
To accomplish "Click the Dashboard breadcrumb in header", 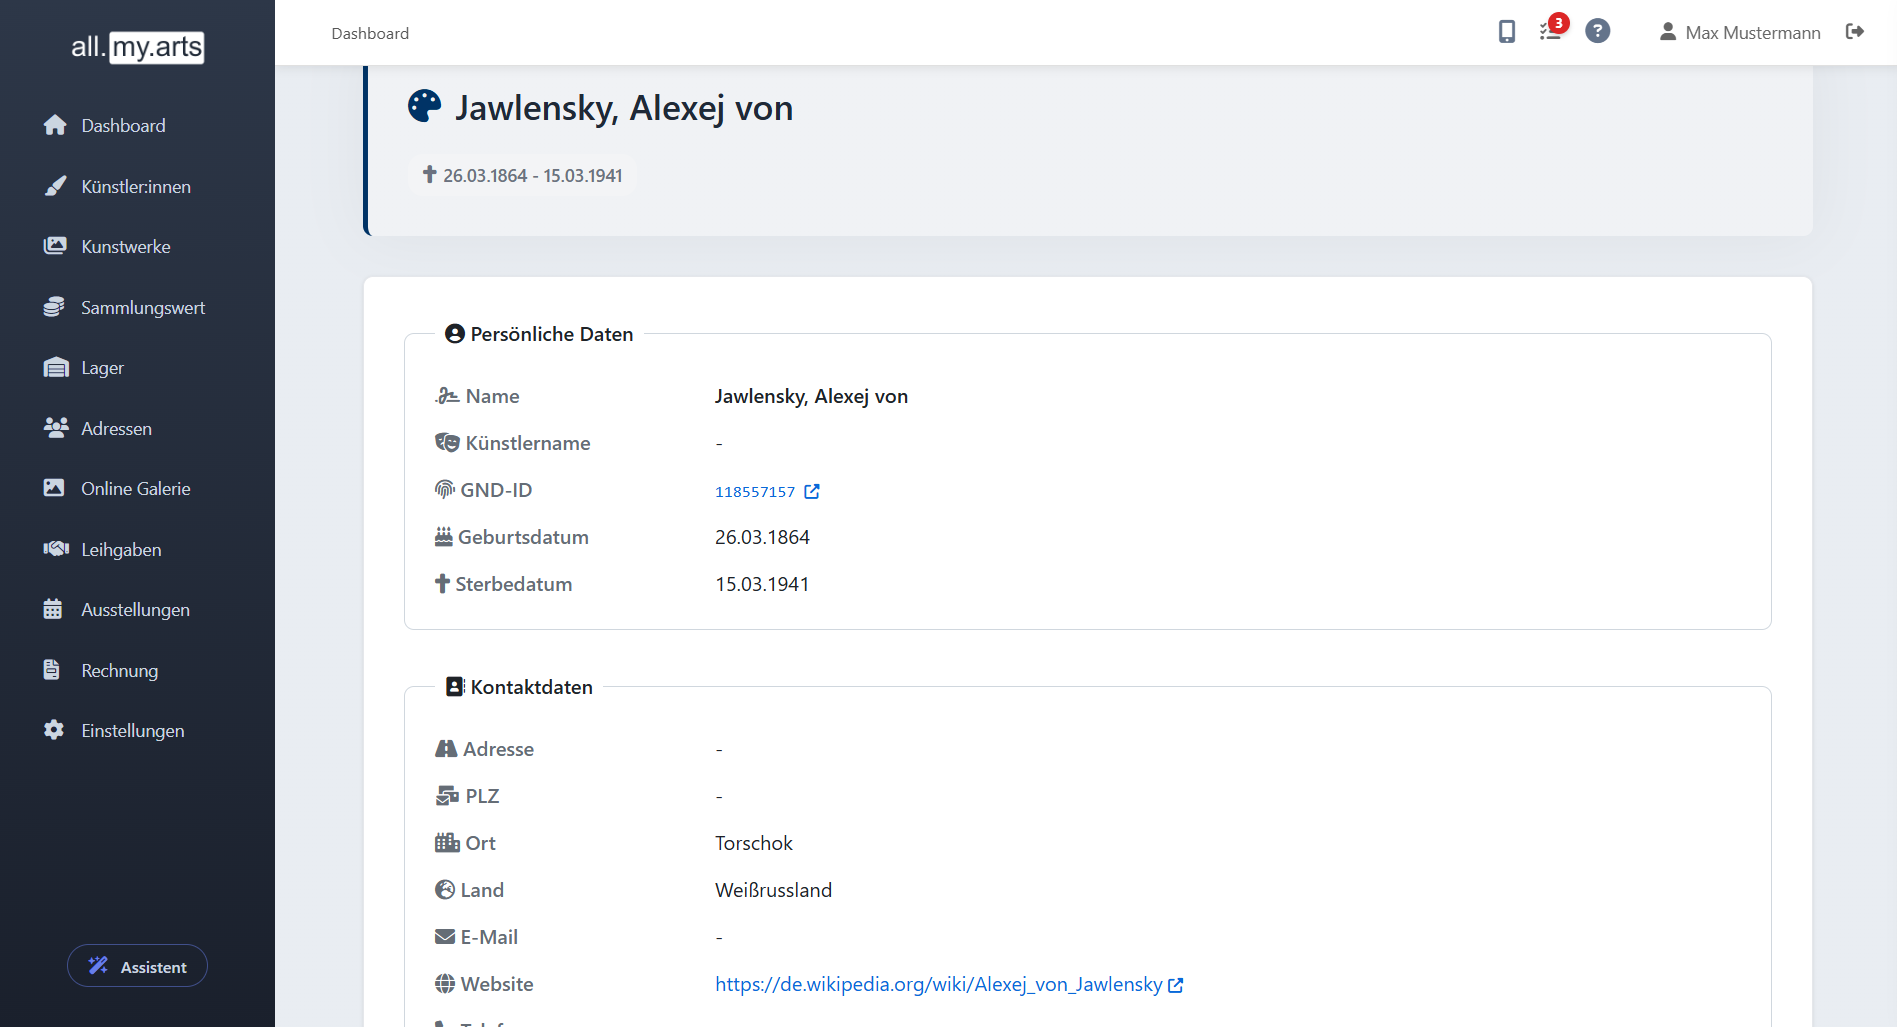I will pyautogui.click(x=370, y=33).
